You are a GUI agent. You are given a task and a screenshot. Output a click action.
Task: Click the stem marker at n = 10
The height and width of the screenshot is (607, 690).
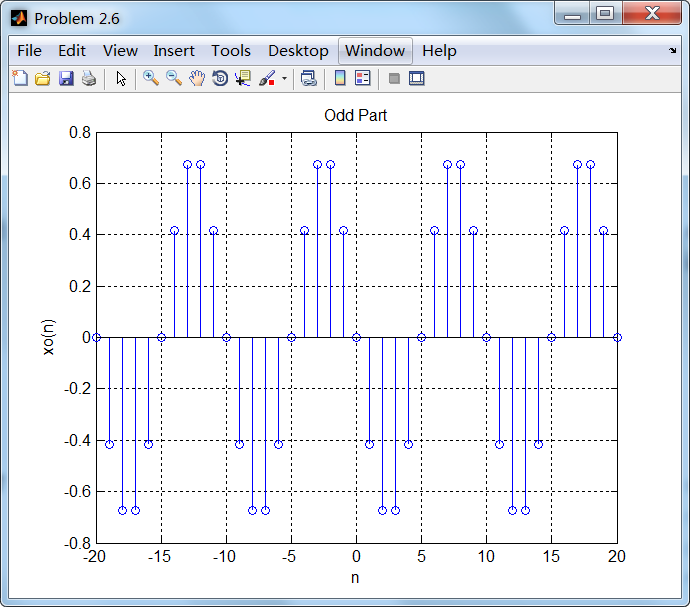(486, 338)
